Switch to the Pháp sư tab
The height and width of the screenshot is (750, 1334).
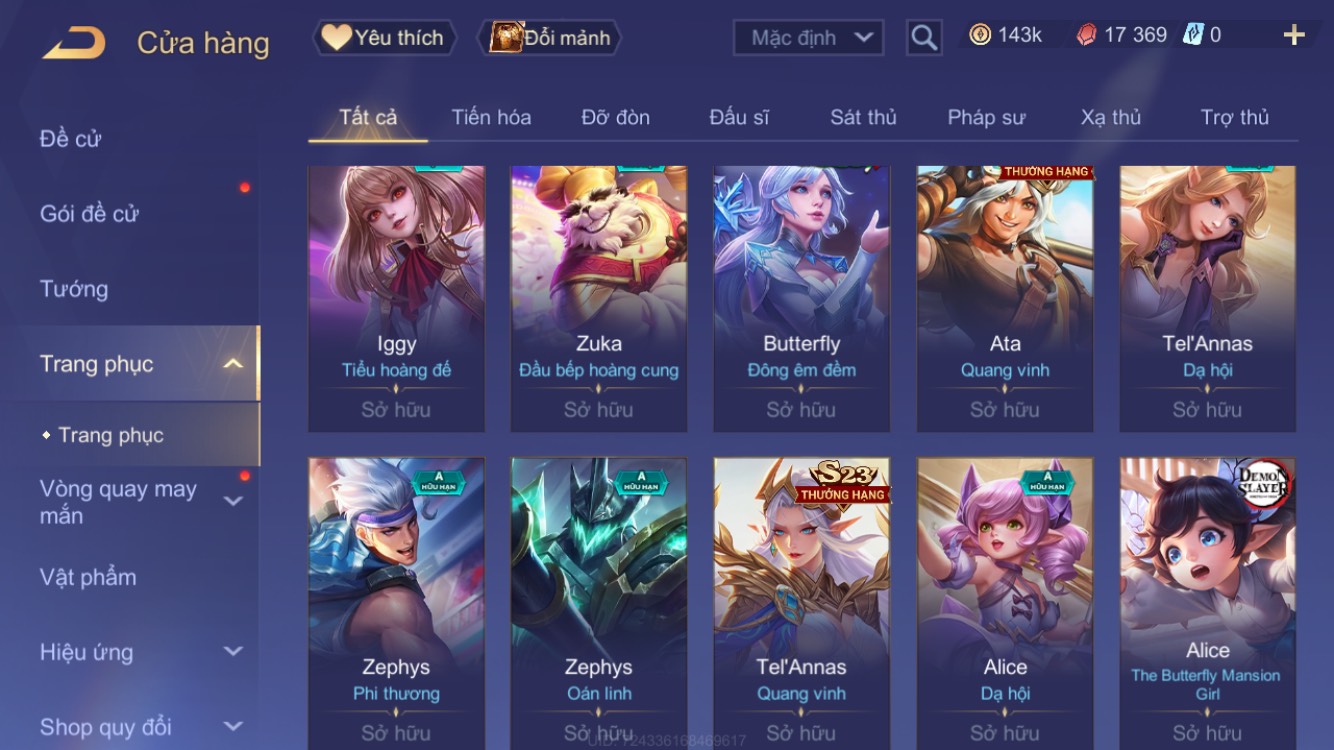(x=986, y=117)
